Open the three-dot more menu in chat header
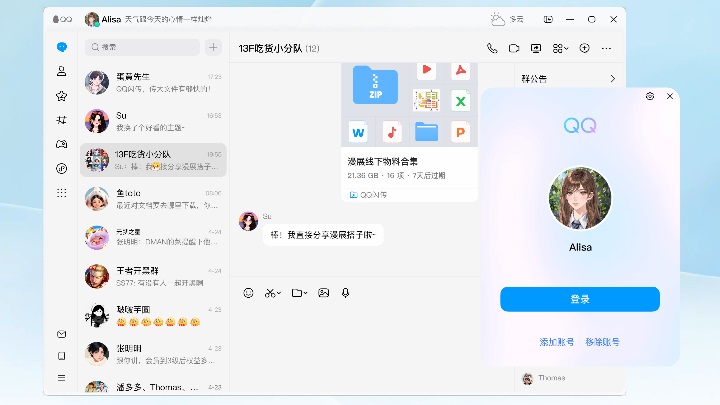 coord(606,48)
